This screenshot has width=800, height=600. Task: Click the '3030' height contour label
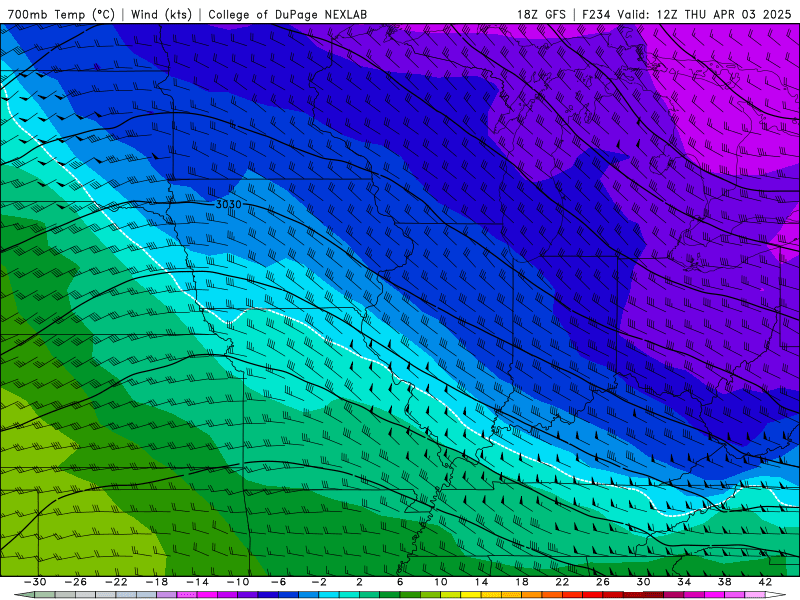point(228,204)
